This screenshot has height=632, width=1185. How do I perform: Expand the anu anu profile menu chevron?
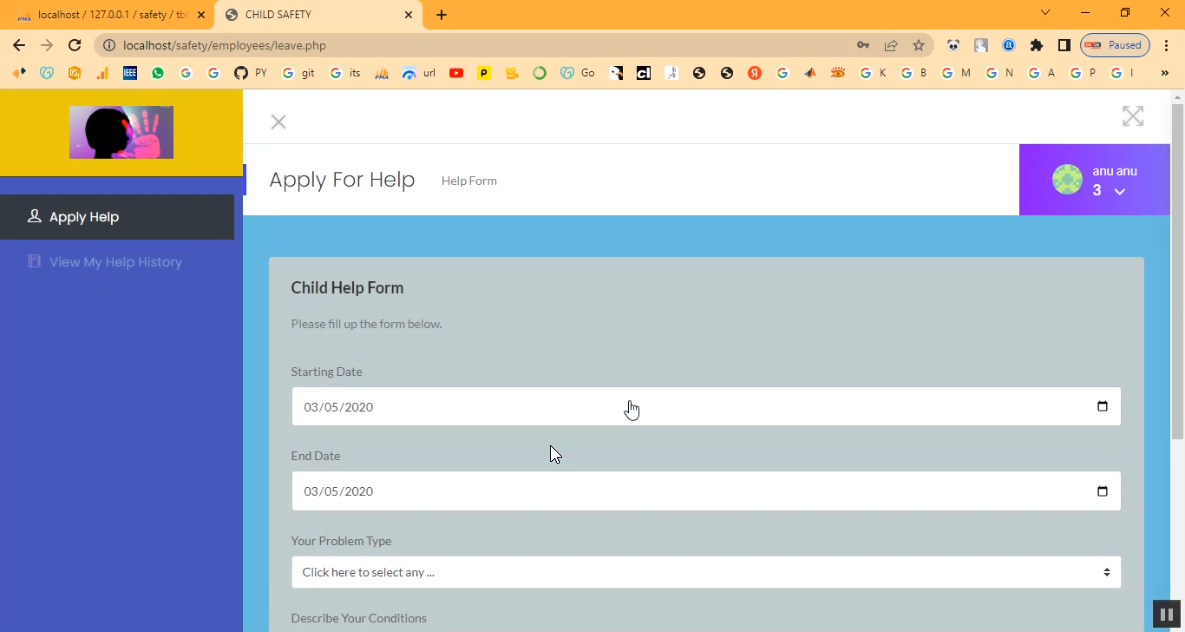point(1120,191)
